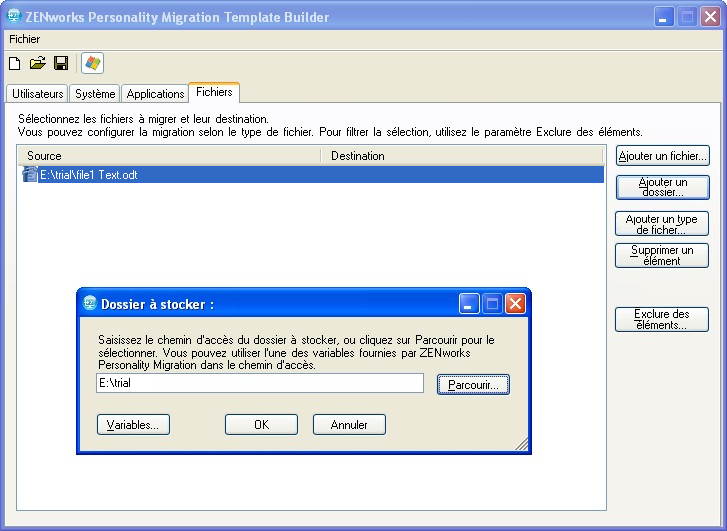Click Exclure des éléments button

pyautogui.click(x=662, y=320)
